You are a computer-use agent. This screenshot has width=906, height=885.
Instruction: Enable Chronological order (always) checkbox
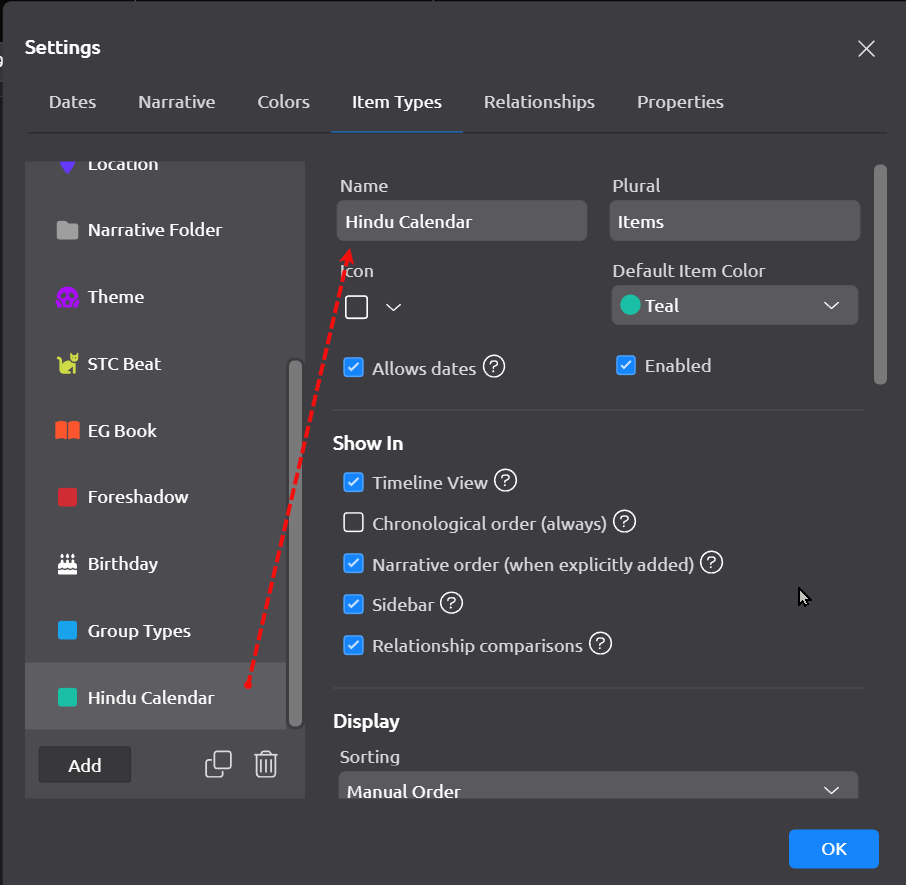tap(353, 523)
